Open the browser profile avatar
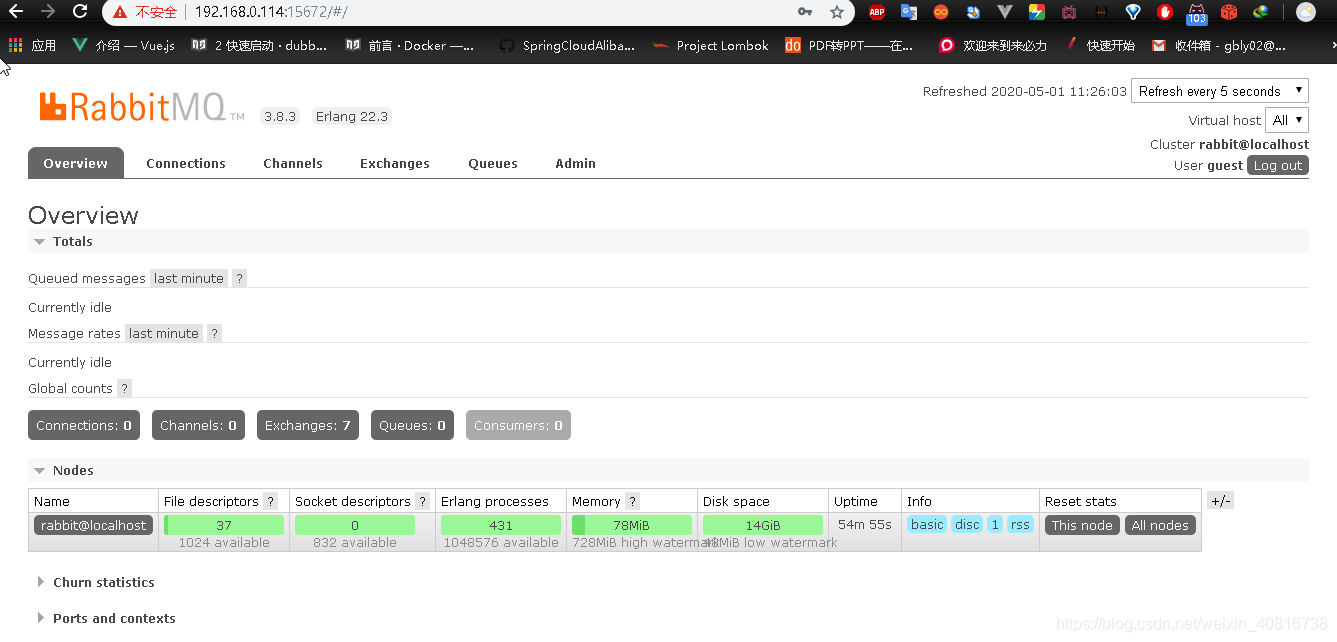The image size is (1337, 642). coord(1306,12)
